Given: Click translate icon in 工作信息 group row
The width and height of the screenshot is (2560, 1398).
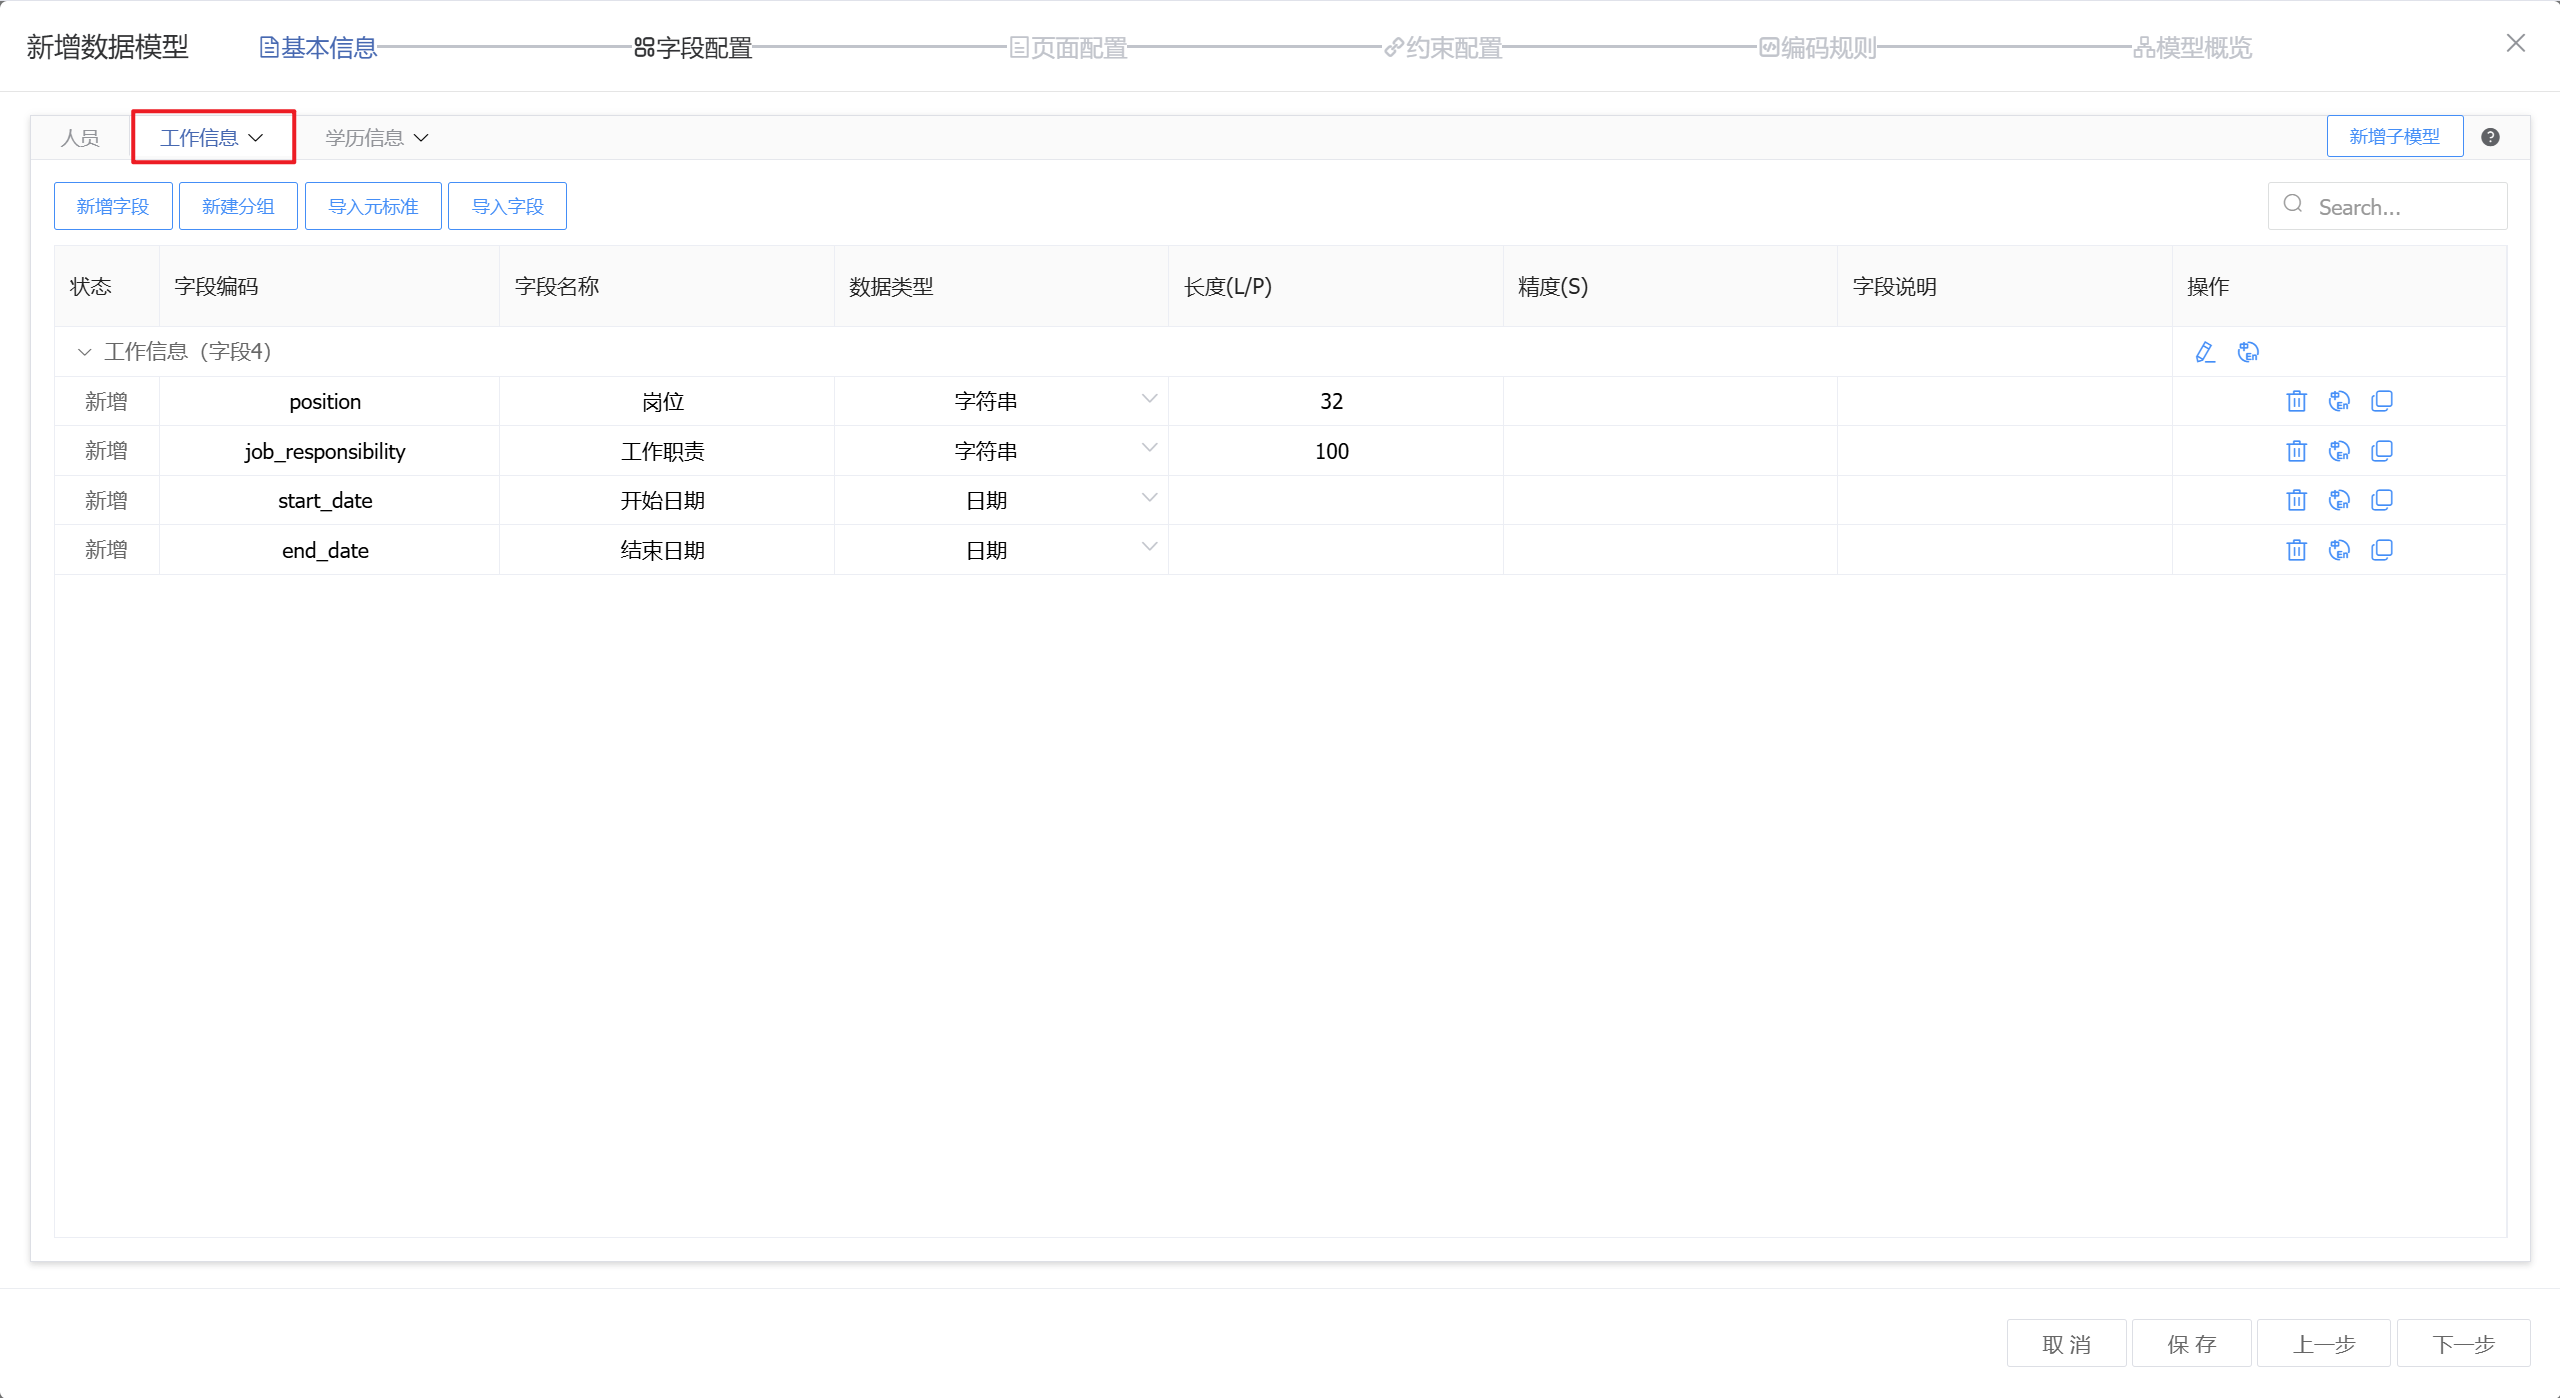Looking at the screenshot, I should (2248, 352).
